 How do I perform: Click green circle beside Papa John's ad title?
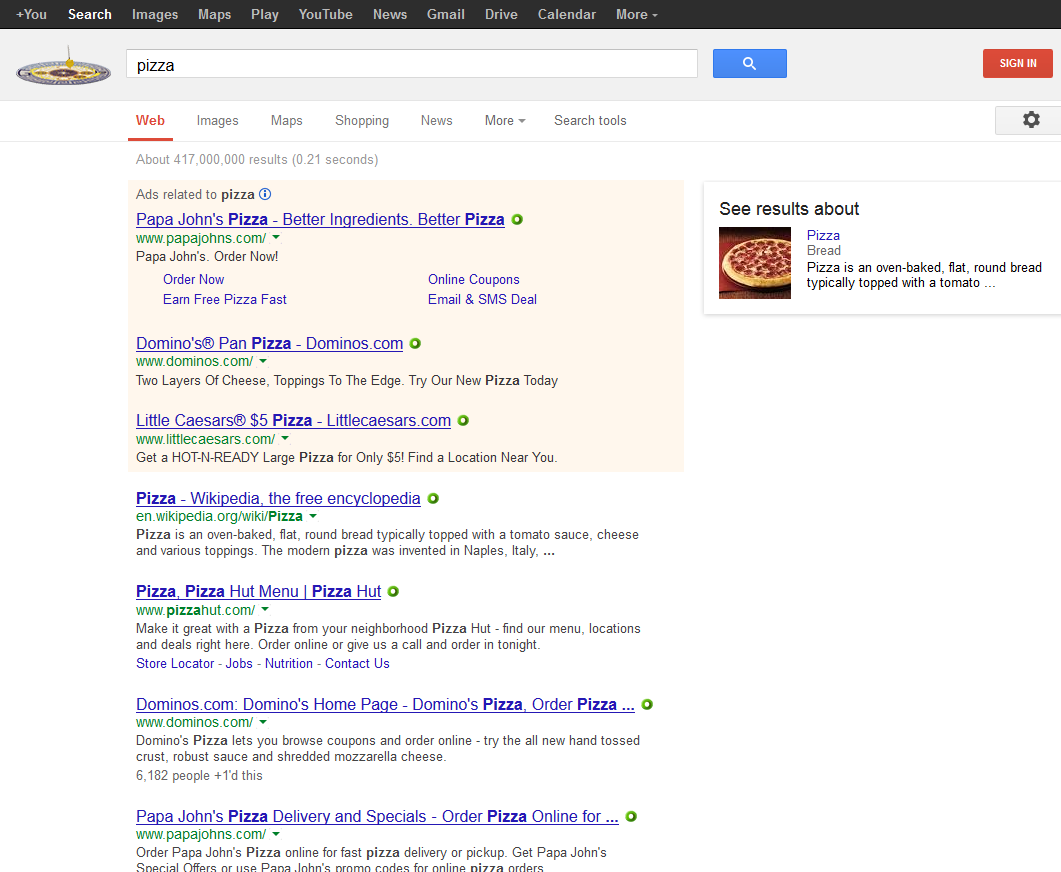517,220
